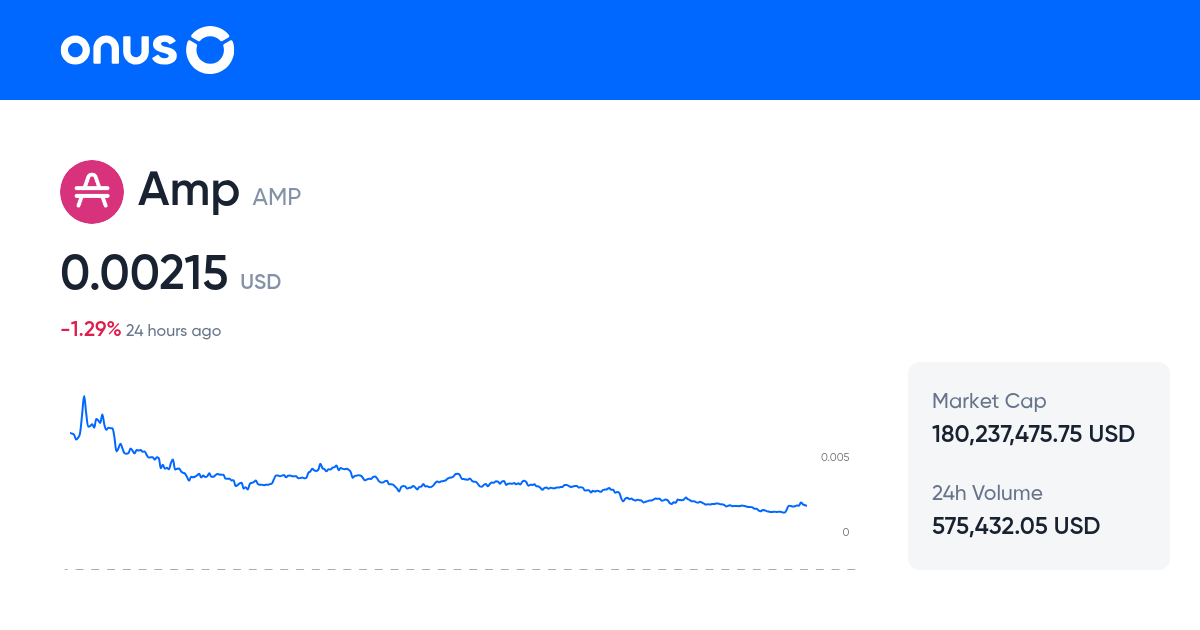Expand the 24h Volume details
1200x630 pixels.
tap(987, 493)
